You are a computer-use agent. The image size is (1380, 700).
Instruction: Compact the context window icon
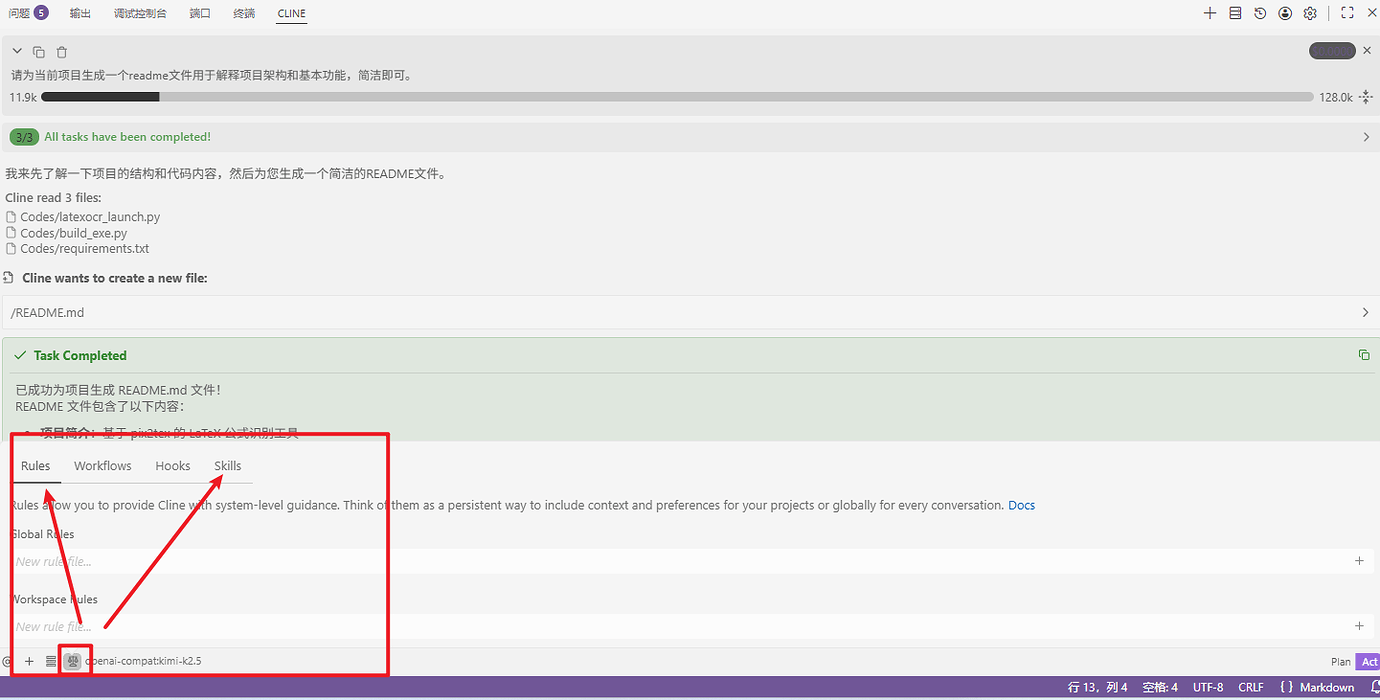tap(1366, 97)
